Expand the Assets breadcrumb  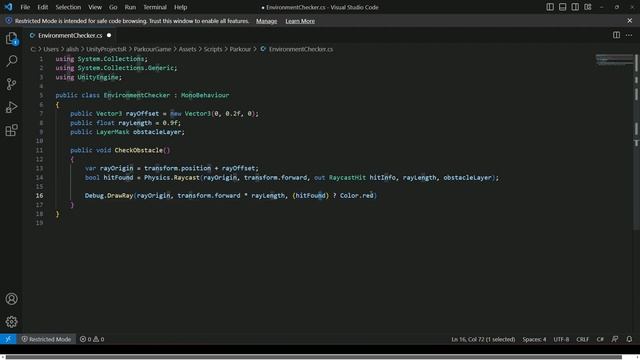pyautogui.click(x=187, y=49)
